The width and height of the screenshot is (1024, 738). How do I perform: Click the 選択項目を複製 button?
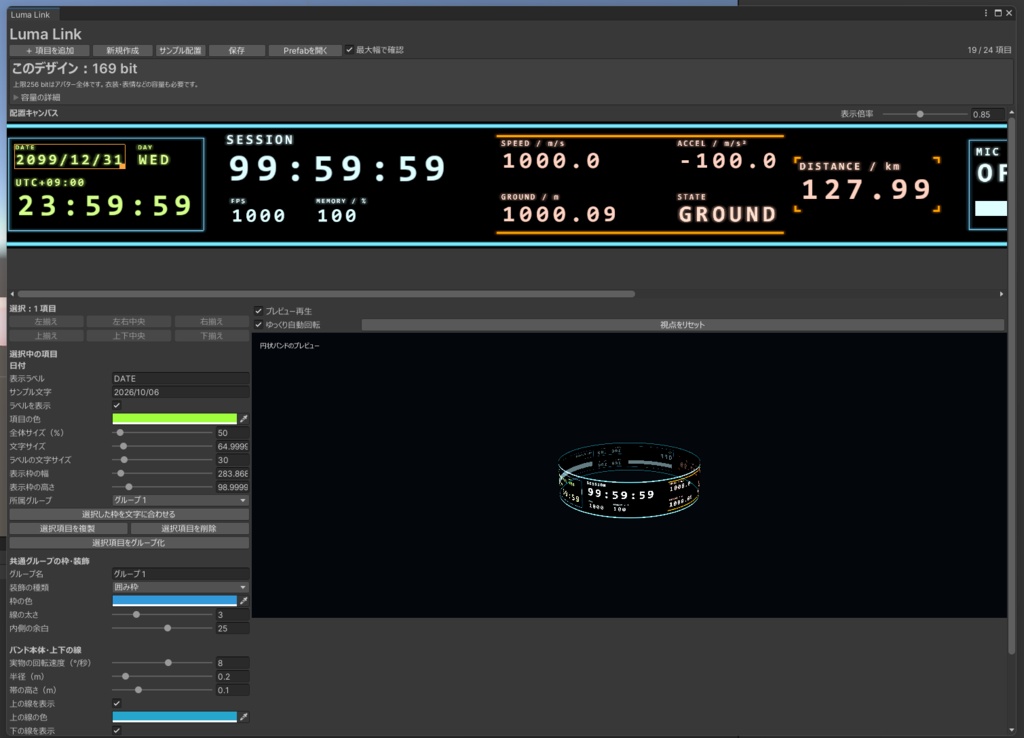click(x=68, y=528)
